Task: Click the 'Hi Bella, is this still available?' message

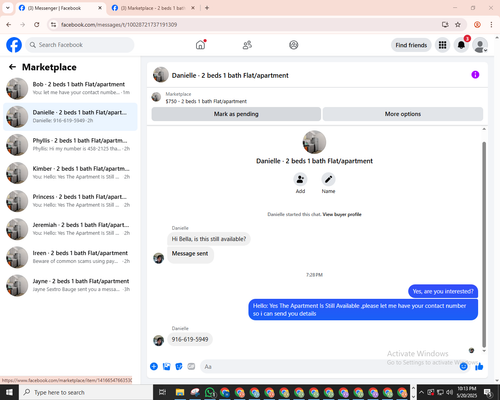Action: [x=209, y=239]
